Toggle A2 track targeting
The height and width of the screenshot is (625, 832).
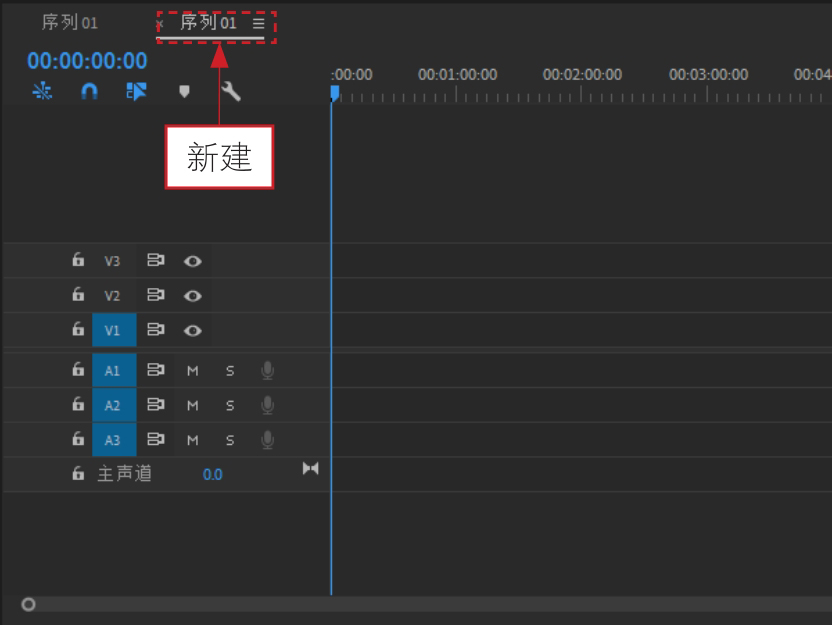click(x=114, y=405)
